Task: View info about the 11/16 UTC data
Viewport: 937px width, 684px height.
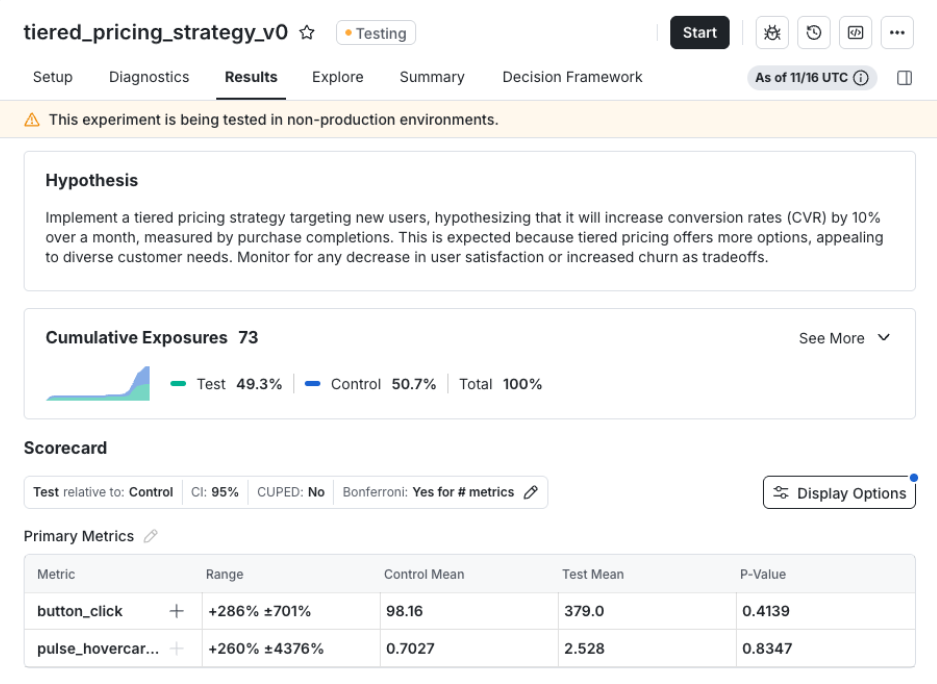Action: click(861, 76)
